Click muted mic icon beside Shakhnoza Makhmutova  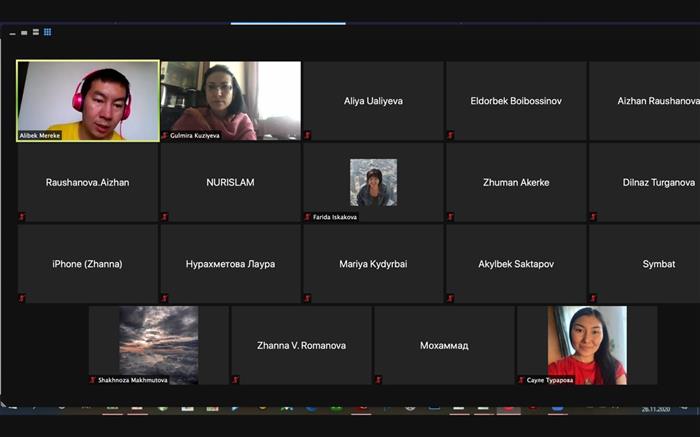(93, 380)
